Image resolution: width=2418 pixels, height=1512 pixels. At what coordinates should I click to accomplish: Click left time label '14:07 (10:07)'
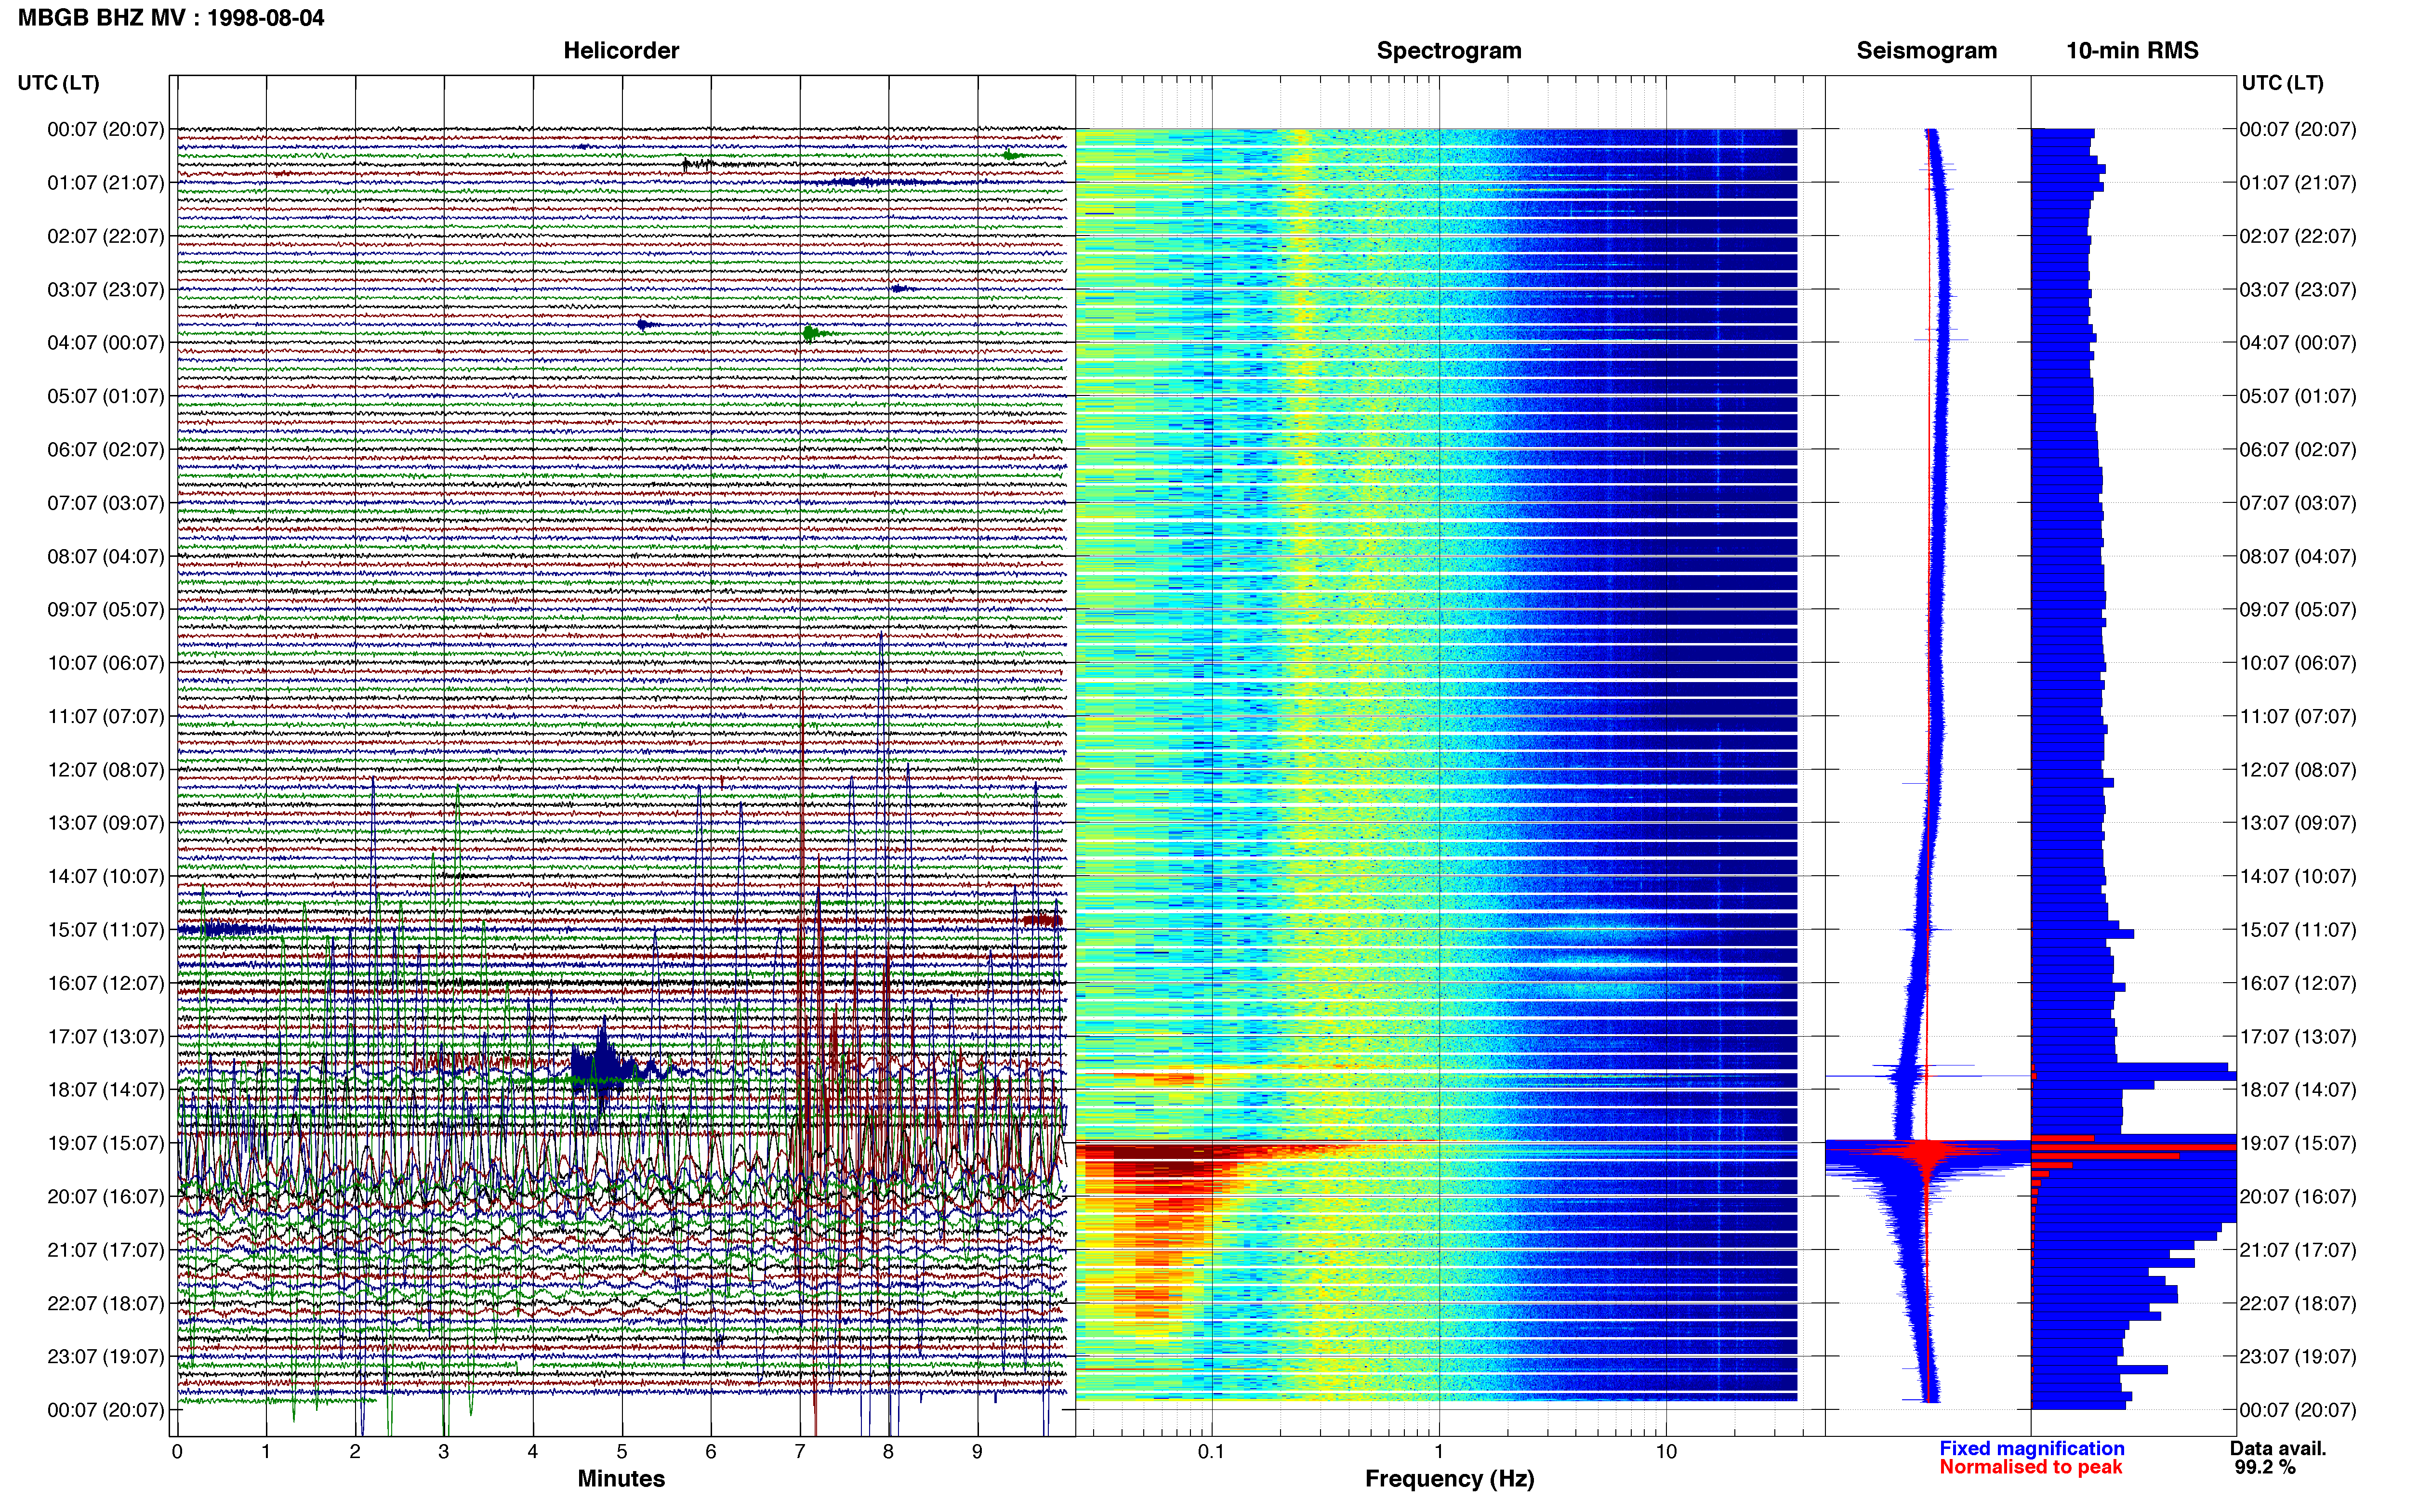tap(106, 876)
